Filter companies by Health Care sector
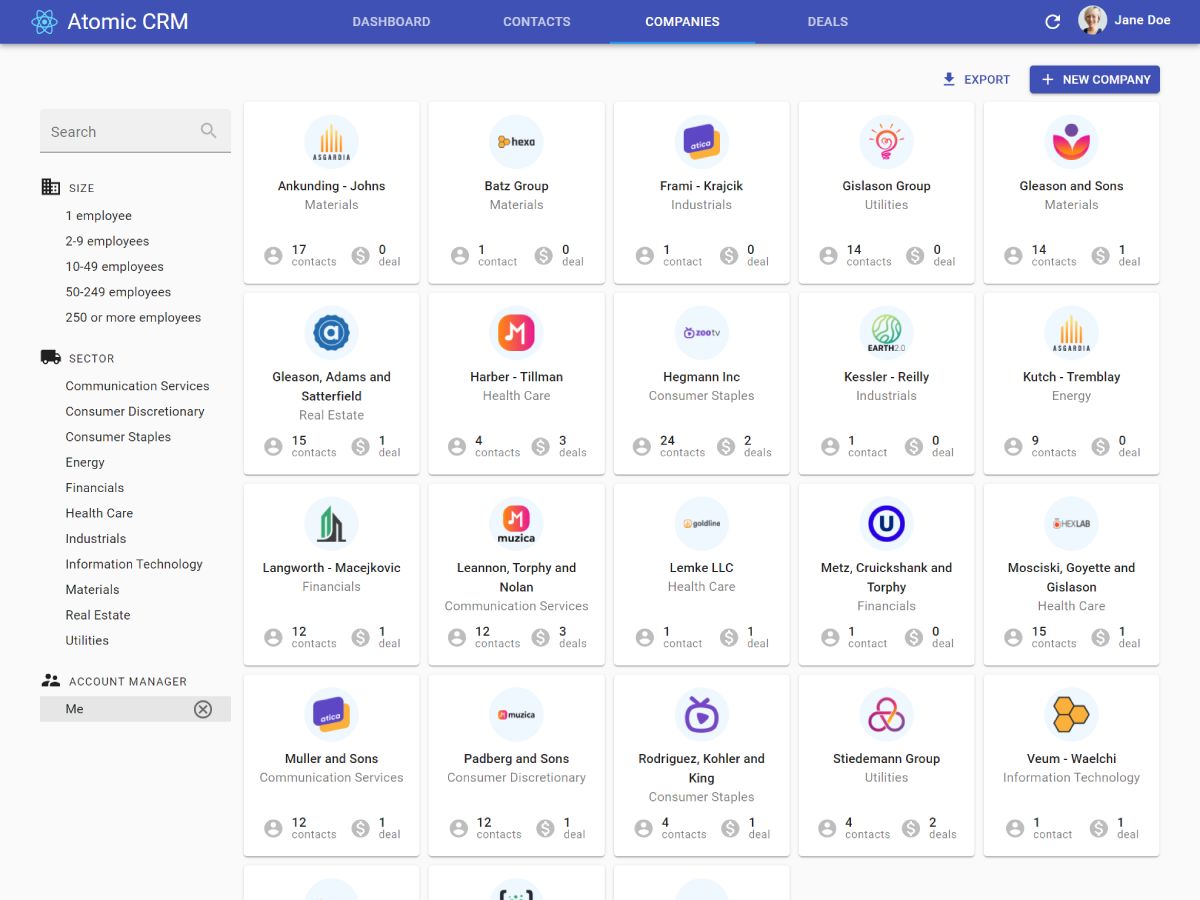The height and width of the screenshot is (900, 1200). [99, 512]
